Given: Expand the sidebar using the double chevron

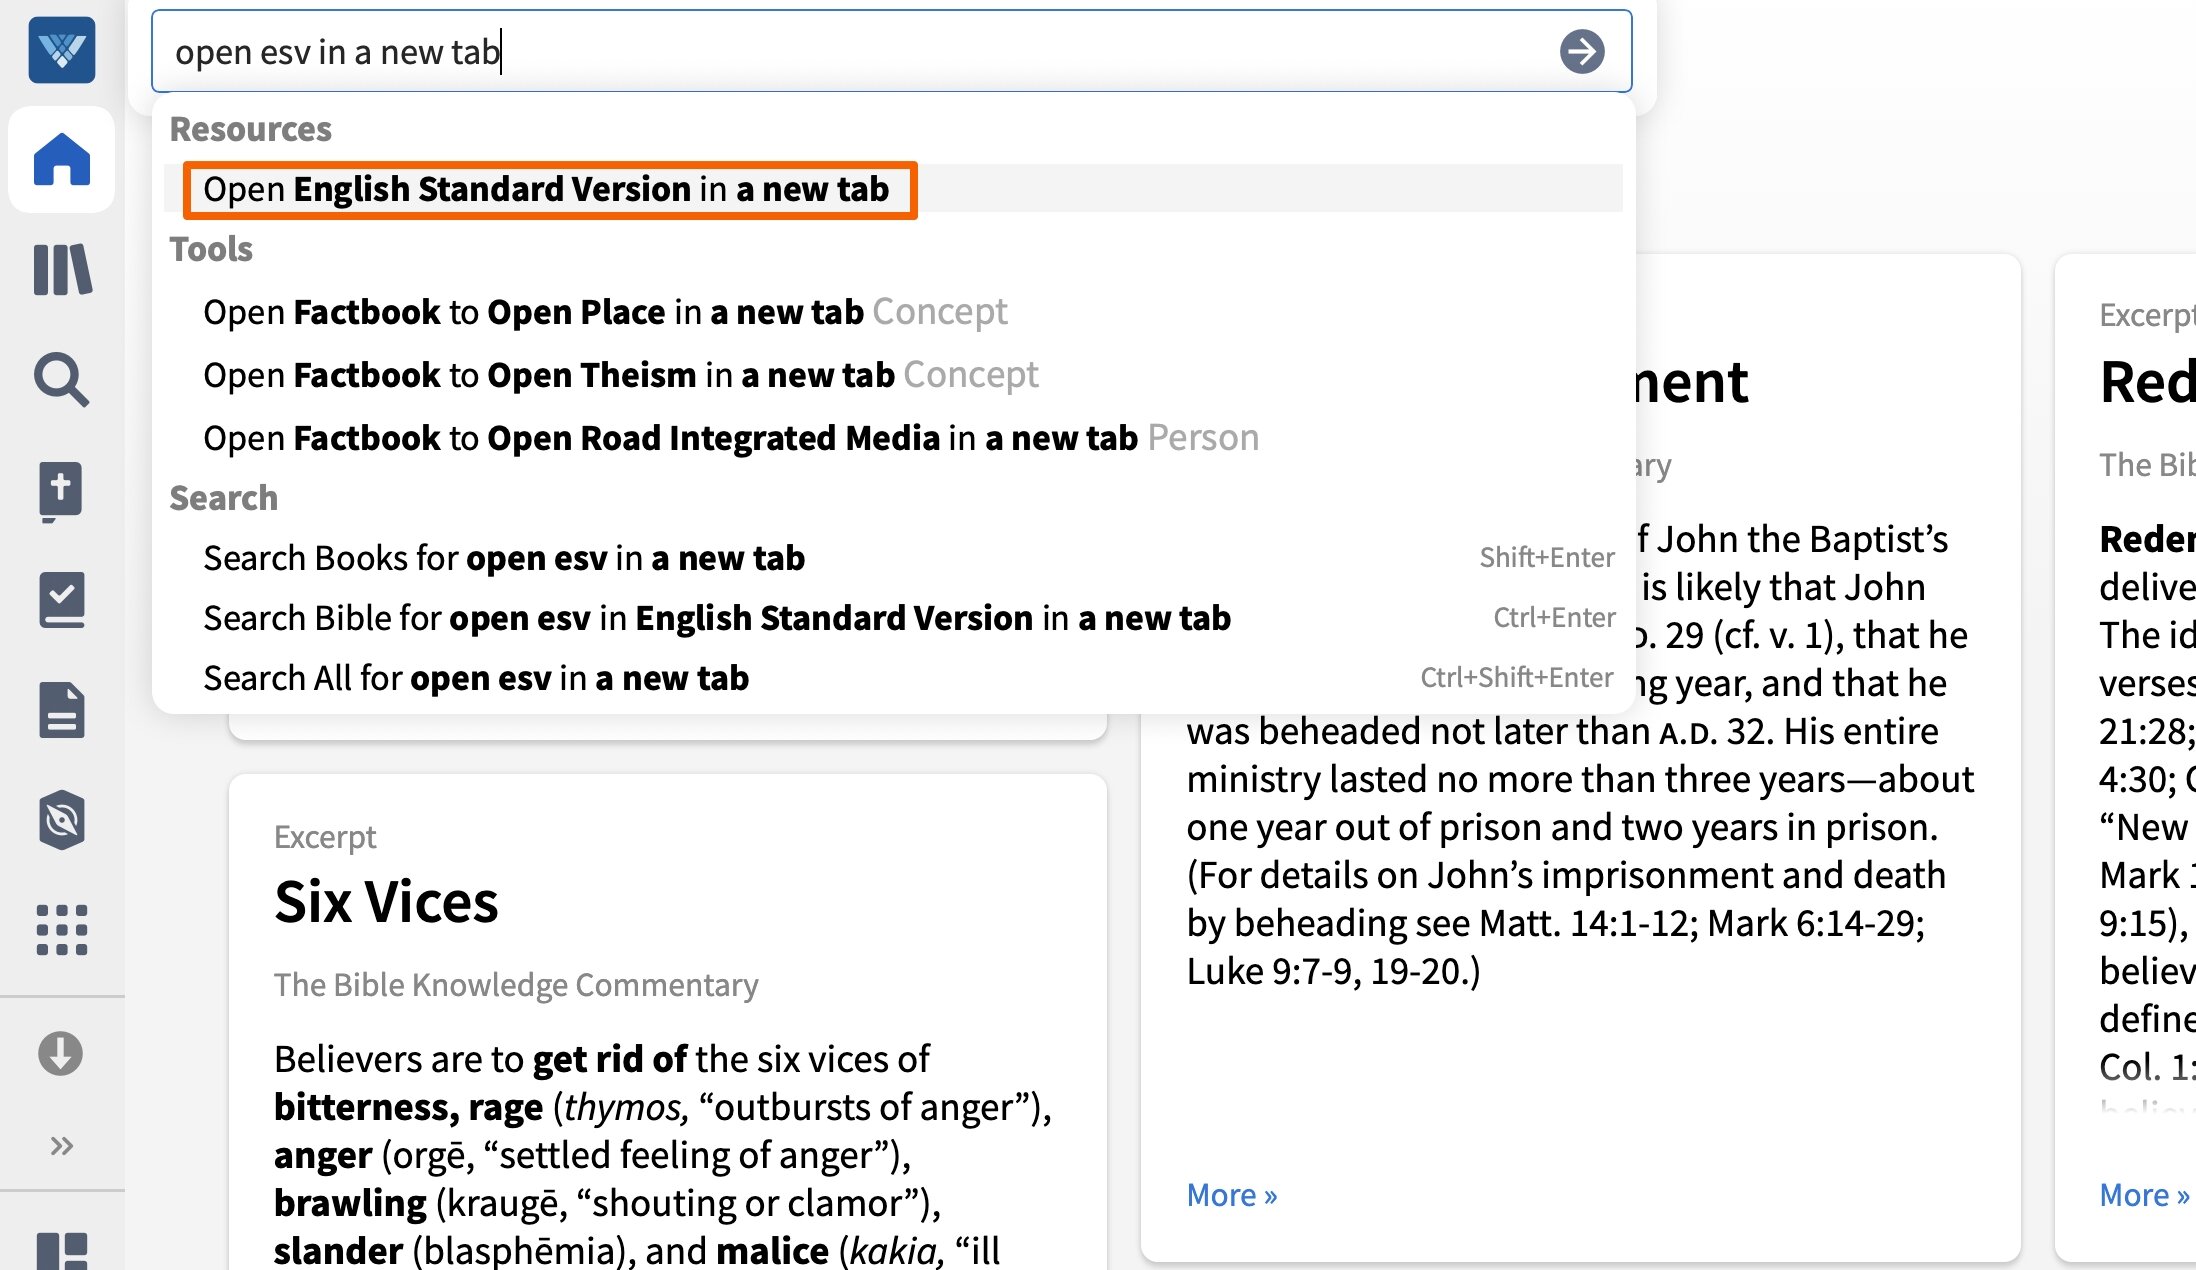Looking at the screenshot, I should (x=61, y=1145).
